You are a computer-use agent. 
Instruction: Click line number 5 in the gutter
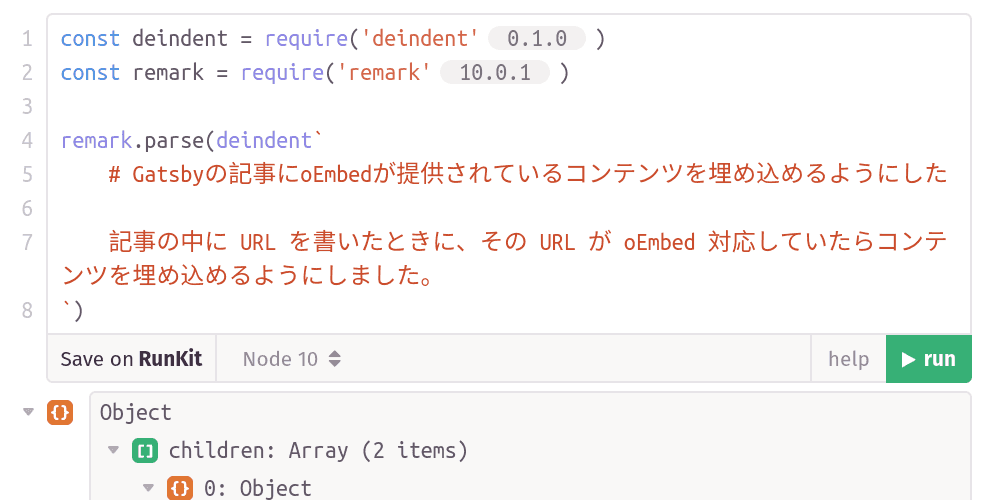coord(27,174)
